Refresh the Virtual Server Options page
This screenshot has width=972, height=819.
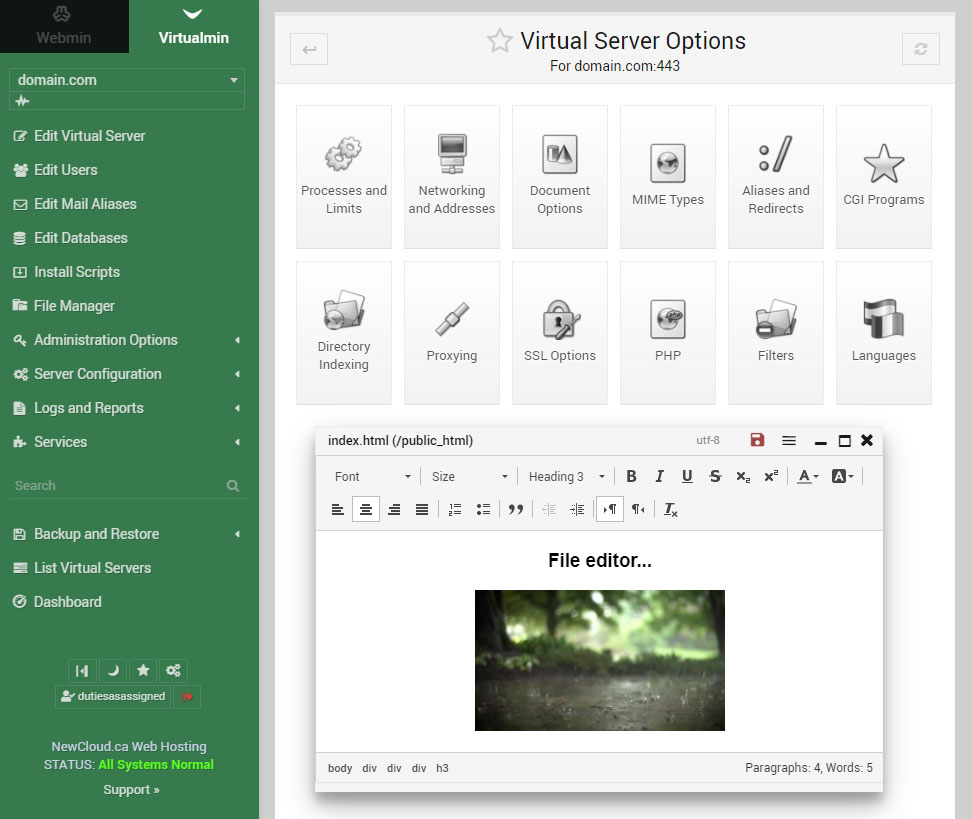coord(921,49)
